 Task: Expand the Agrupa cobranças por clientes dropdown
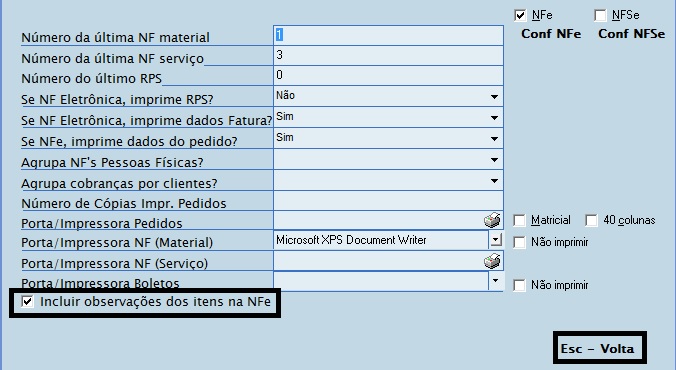(494, 181)
